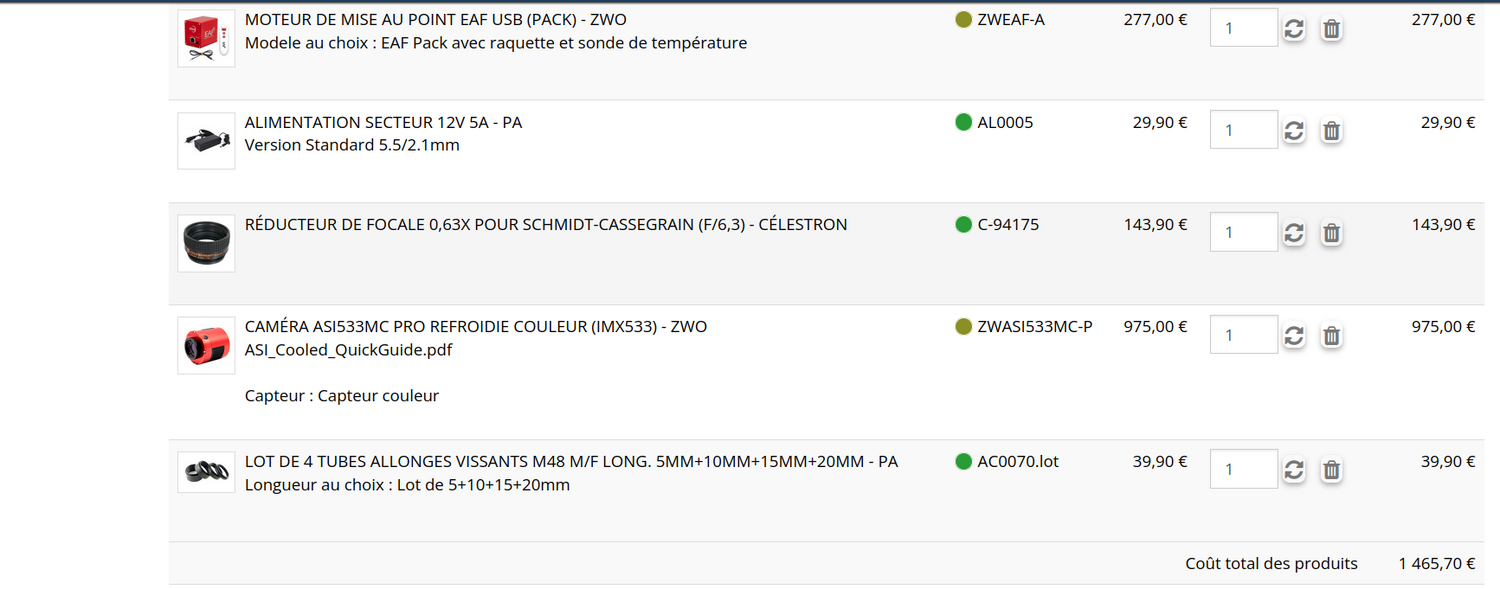This screenshot has width=1500, height=589.
Task: Open the Caméra ASI533MC Pro product page
Action: tap(475, 327)
